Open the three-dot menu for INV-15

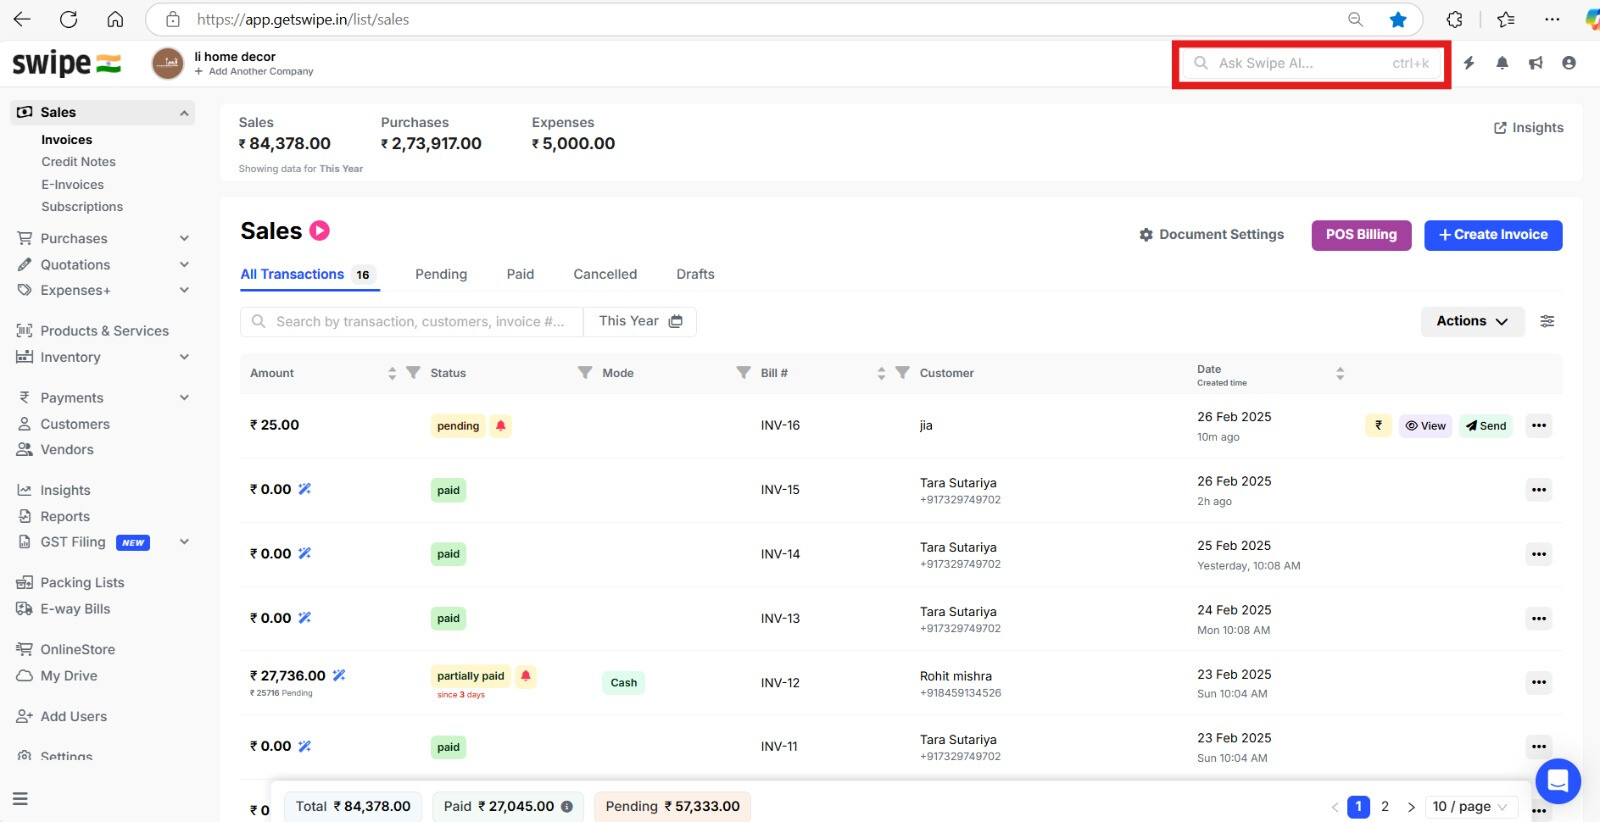click(x=1539, y=490)
